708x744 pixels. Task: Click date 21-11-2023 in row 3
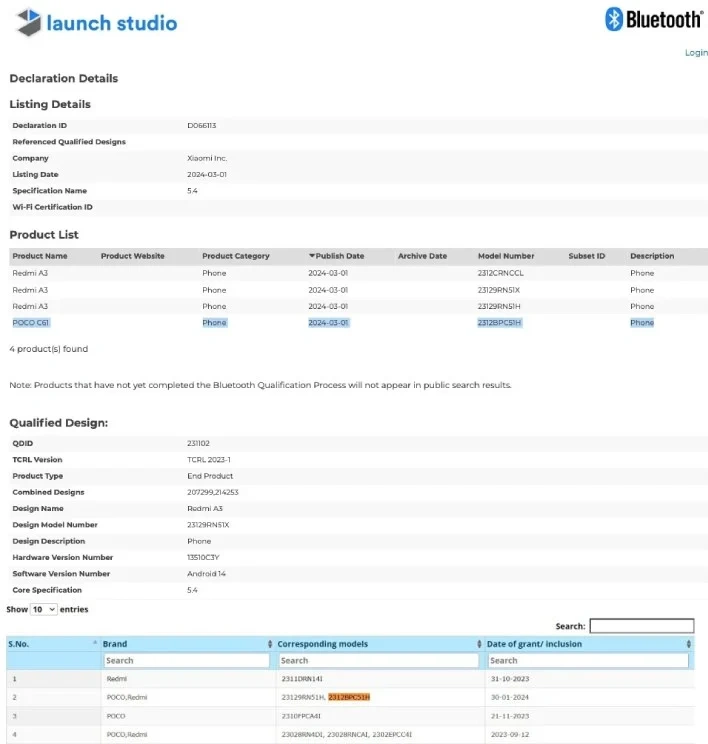point(510,716)
